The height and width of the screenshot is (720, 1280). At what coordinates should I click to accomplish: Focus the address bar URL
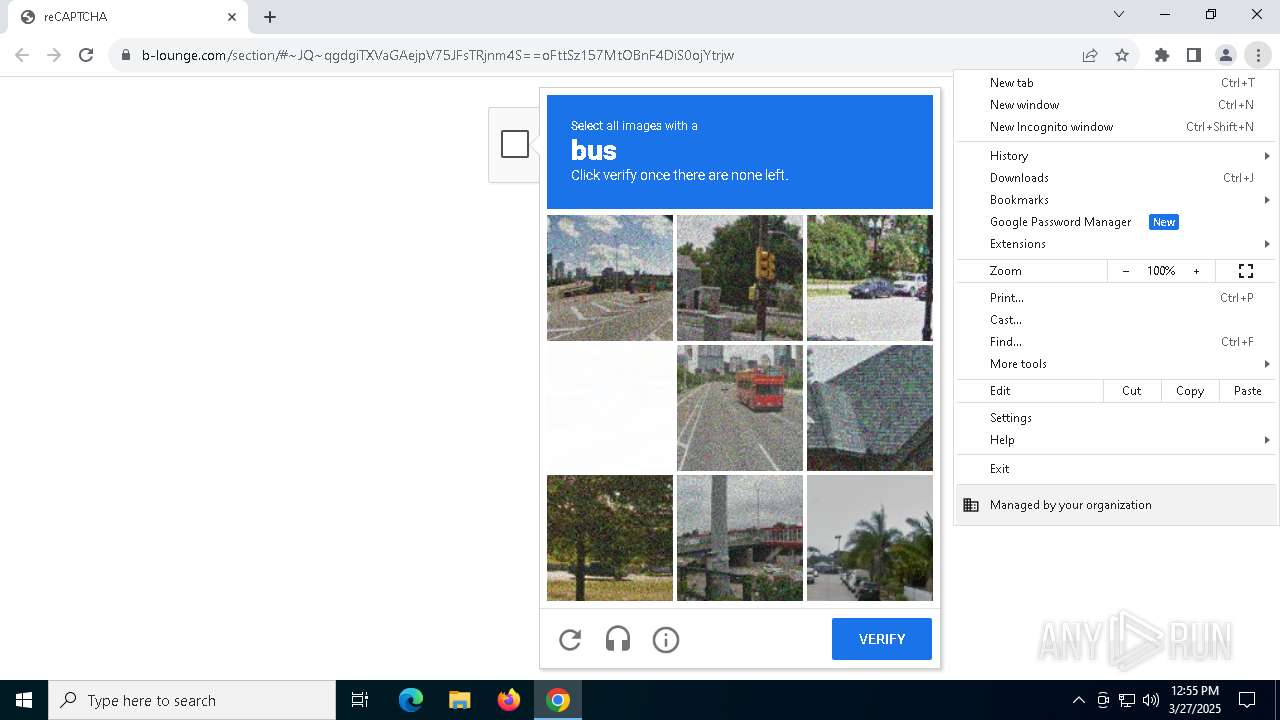point(438,55)
